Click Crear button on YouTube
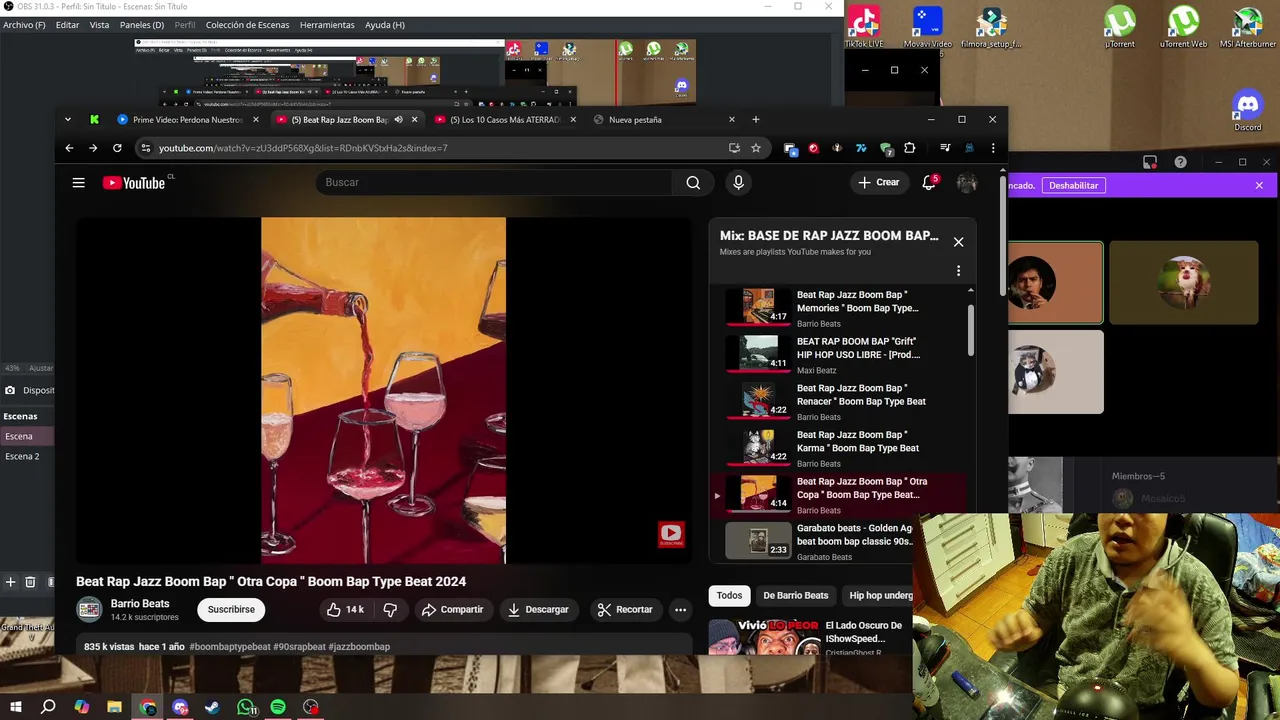 click(x=879, y=182)
